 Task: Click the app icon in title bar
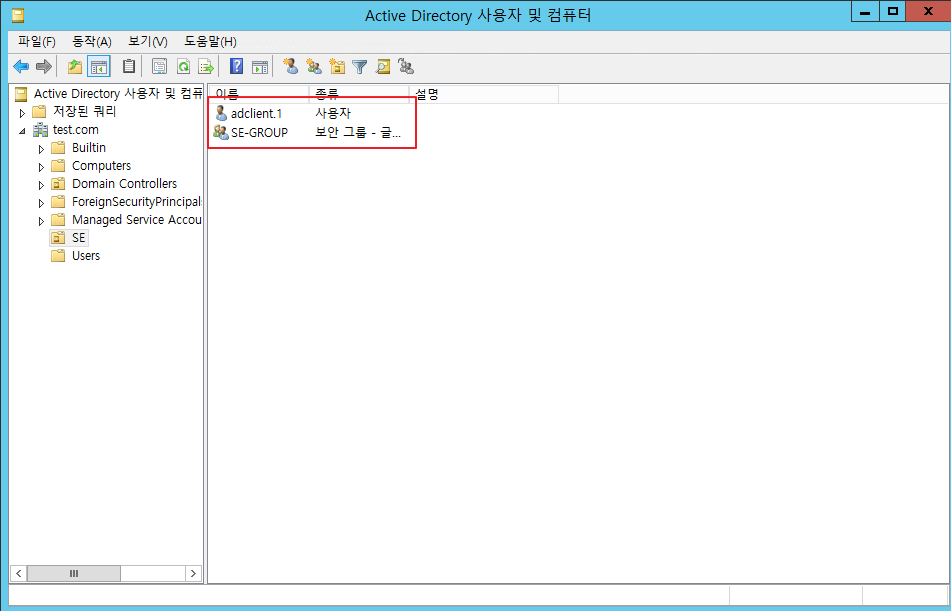(18, 16)
